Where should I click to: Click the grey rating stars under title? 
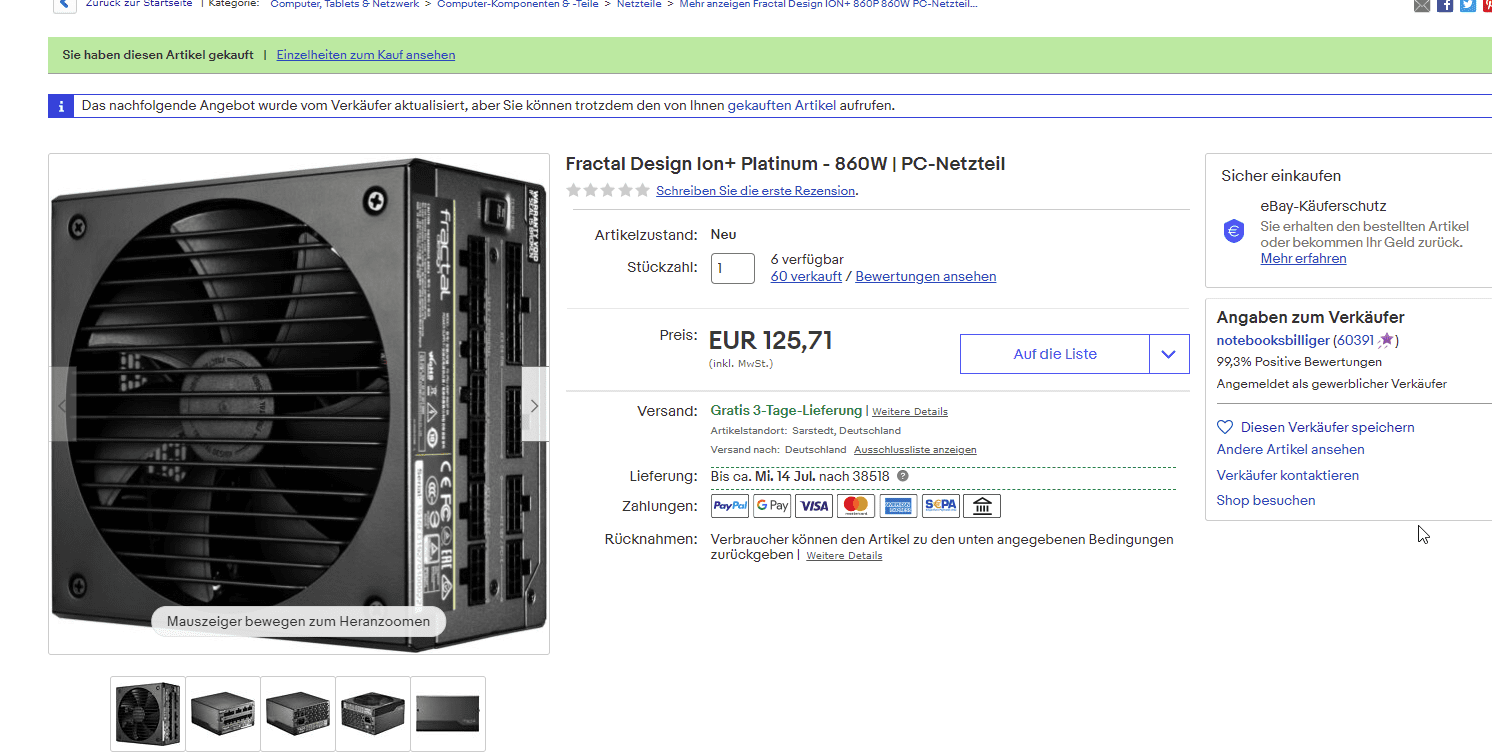[x=607, y=190]
